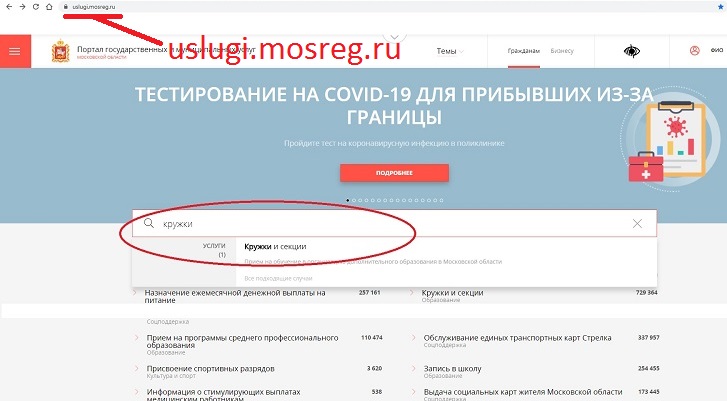Open the red hamburger menu
Viewport: 727px width, 401px height.
[15, 51]
